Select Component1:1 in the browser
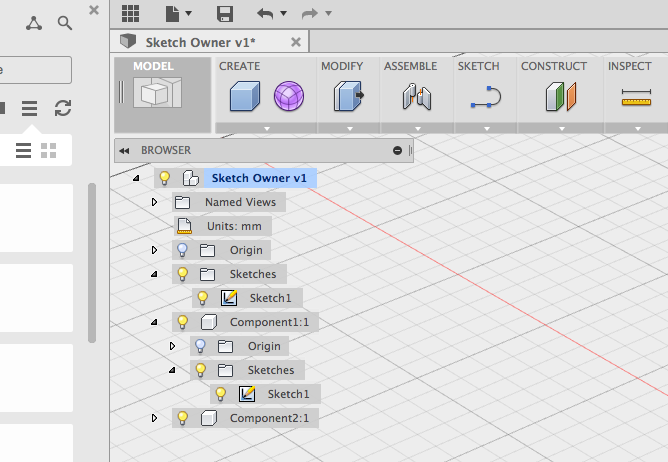The image size is (668, 462). [x=269, y=322]
